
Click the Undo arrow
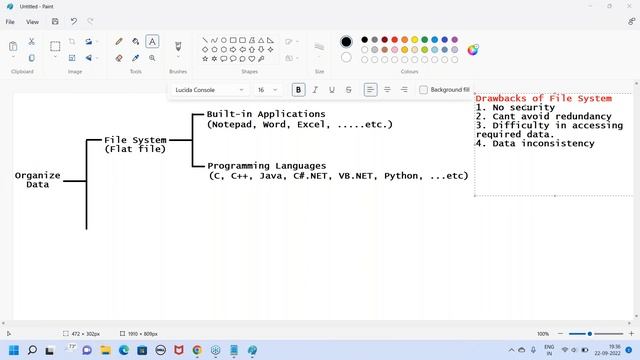point(73,22)
